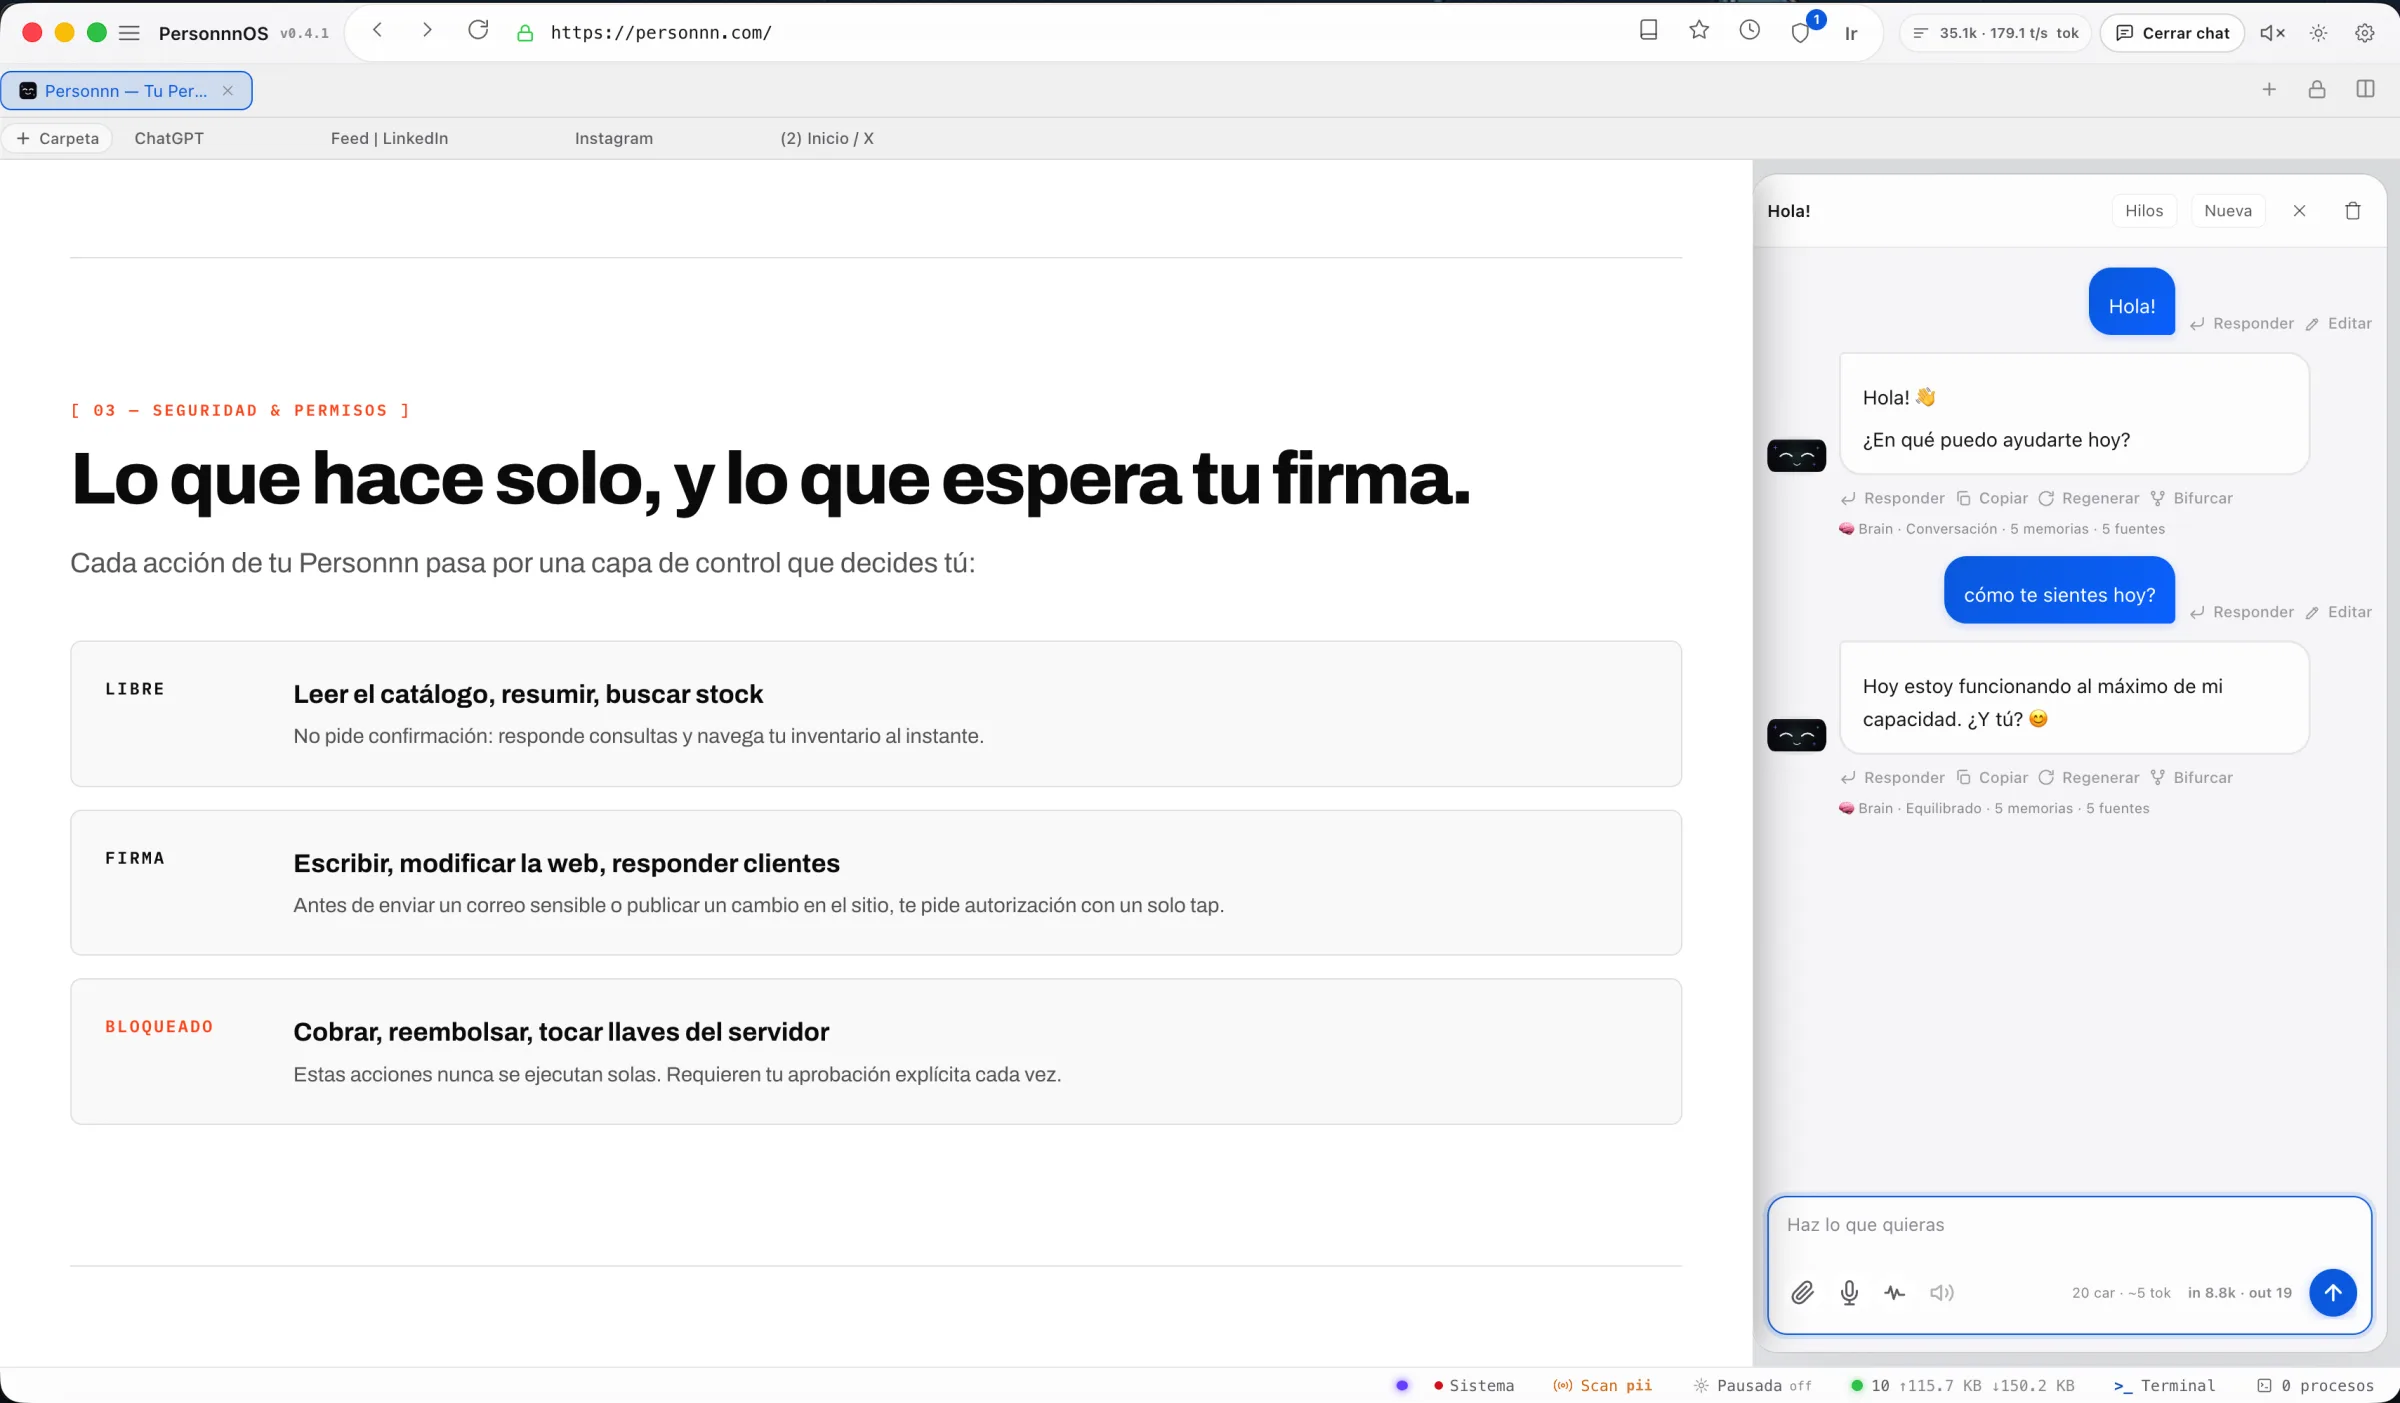Viewport: 2400px width, 1403px height.
Task: Open Terminal in status bar
Action: 2165,1386
